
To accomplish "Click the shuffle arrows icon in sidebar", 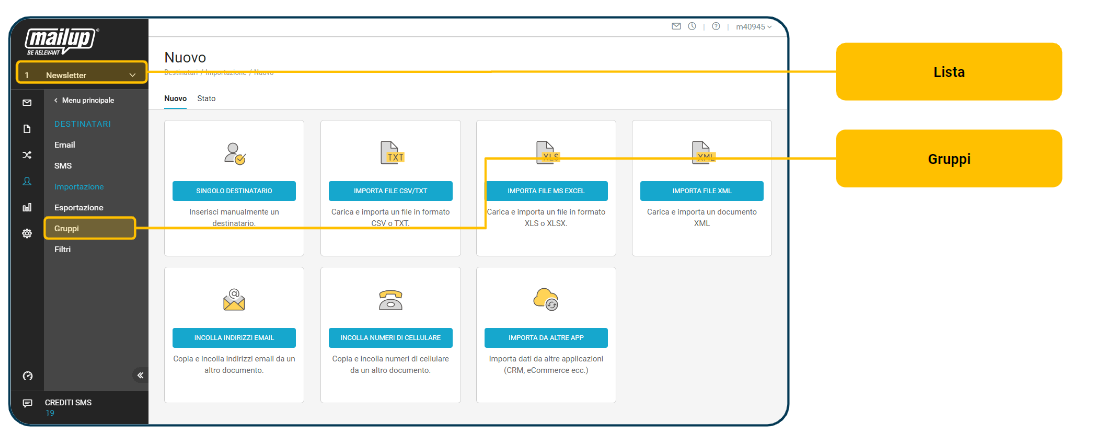I will click(x=27, y=155).
